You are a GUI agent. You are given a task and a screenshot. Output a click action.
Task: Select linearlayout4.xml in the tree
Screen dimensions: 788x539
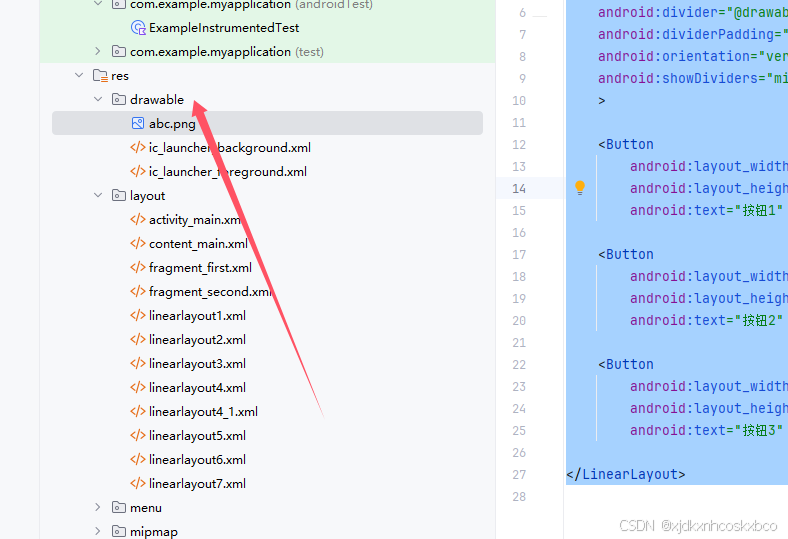[x=198, y=388]
